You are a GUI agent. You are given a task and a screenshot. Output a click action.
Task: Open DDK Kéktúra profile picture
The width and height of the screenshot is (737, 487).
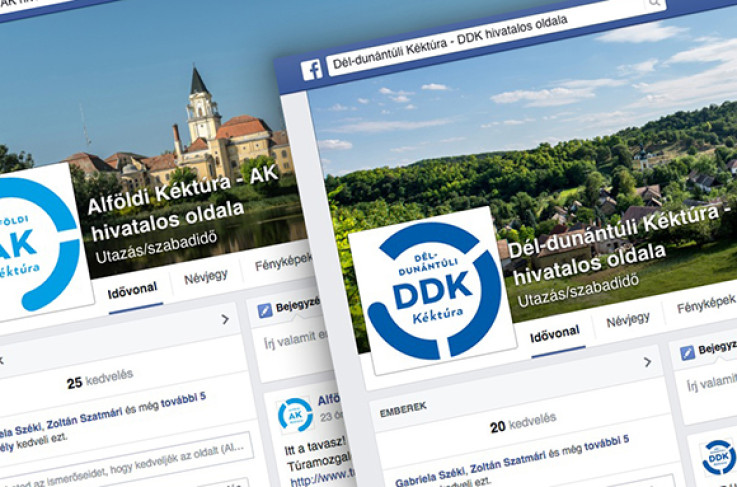pyautogui.click(x=433, y=291)
